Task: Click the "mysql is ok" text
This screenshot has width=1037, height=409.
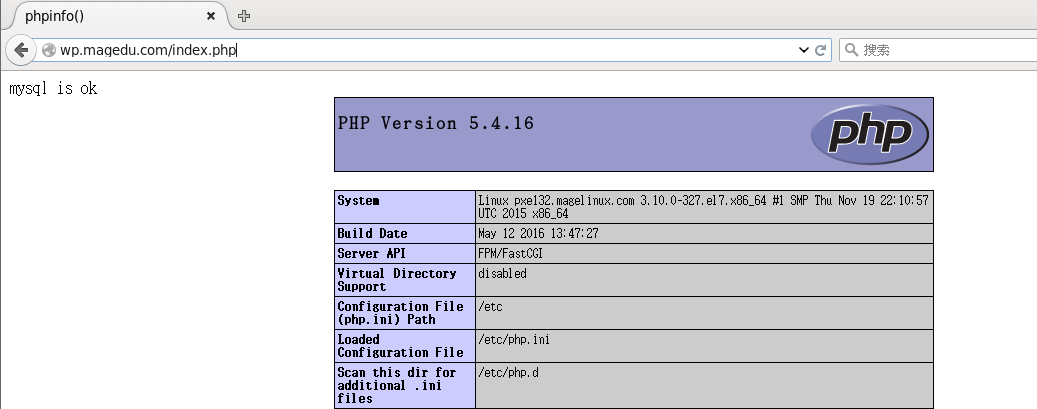Action: pyautogui.click(x=53, y=88)
